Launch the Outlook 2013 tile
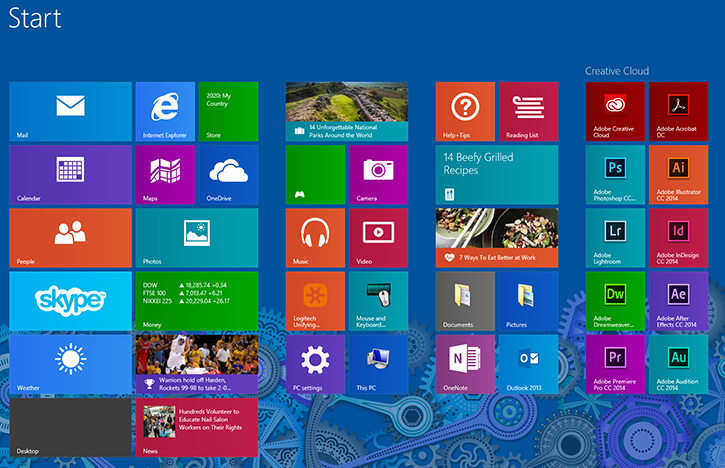 coord(528,364)
